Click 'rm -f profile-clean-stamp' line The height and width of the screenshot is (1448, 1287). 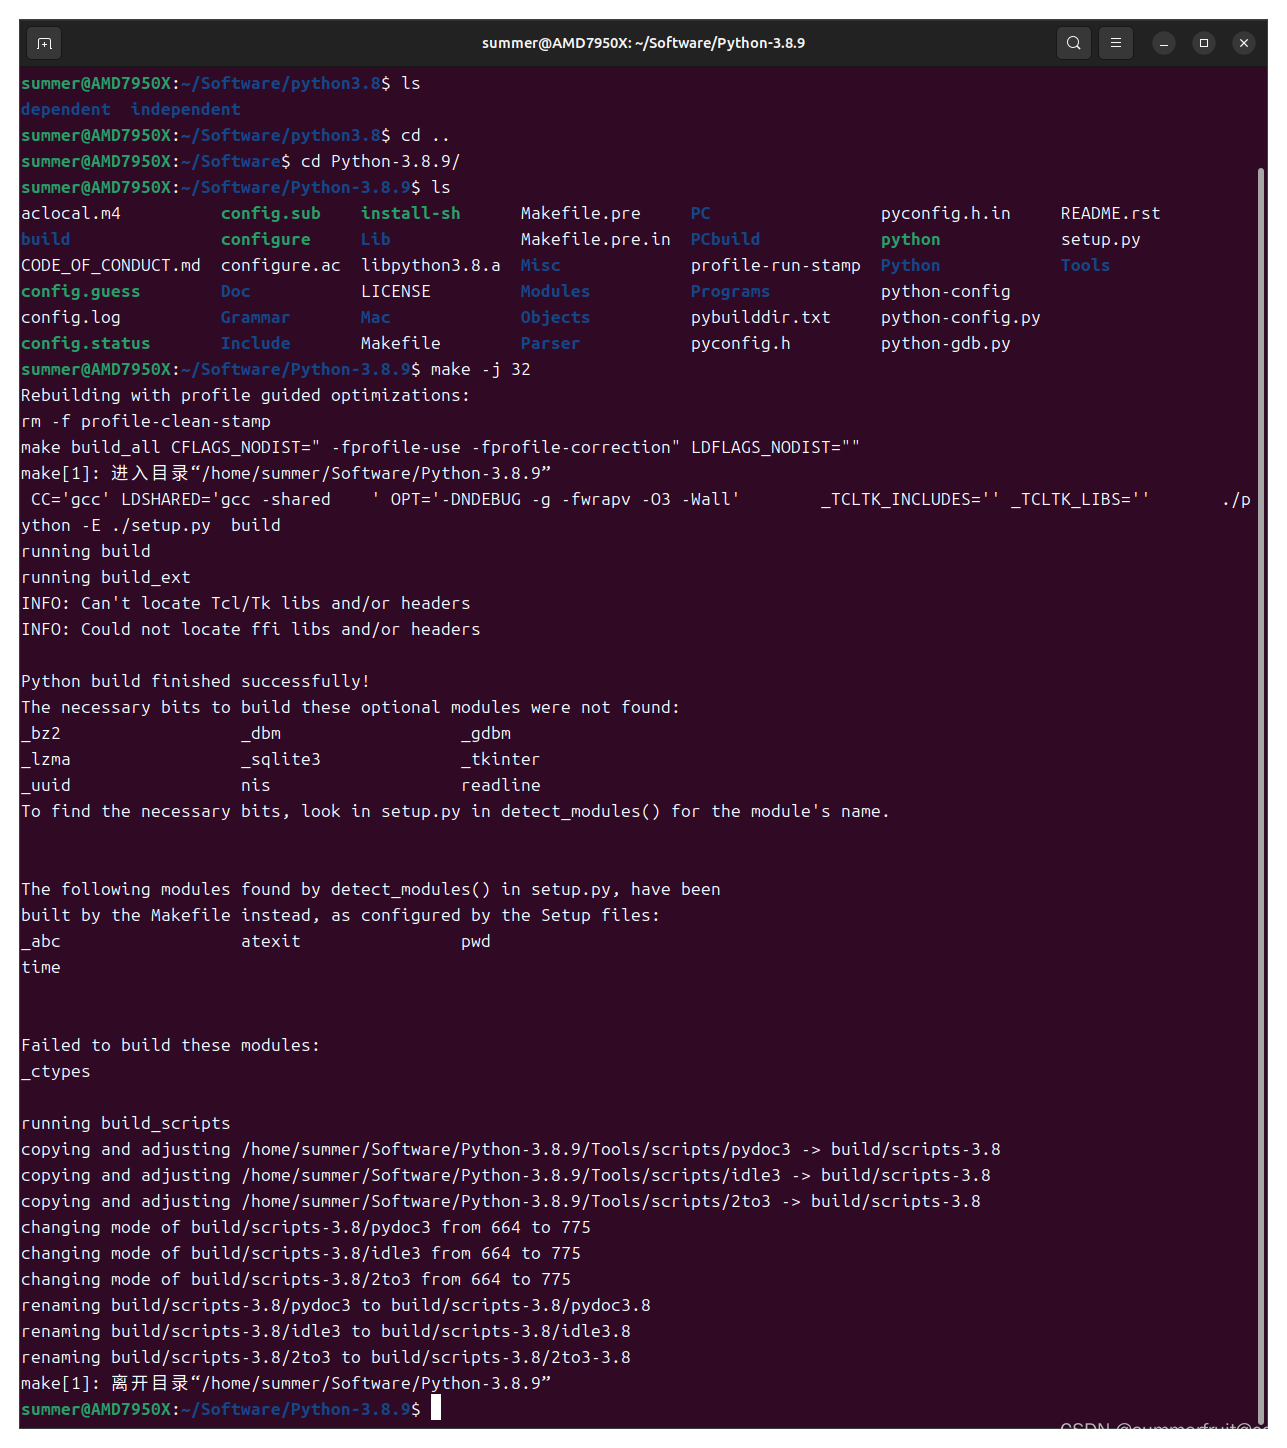click(x=146, y=421)
